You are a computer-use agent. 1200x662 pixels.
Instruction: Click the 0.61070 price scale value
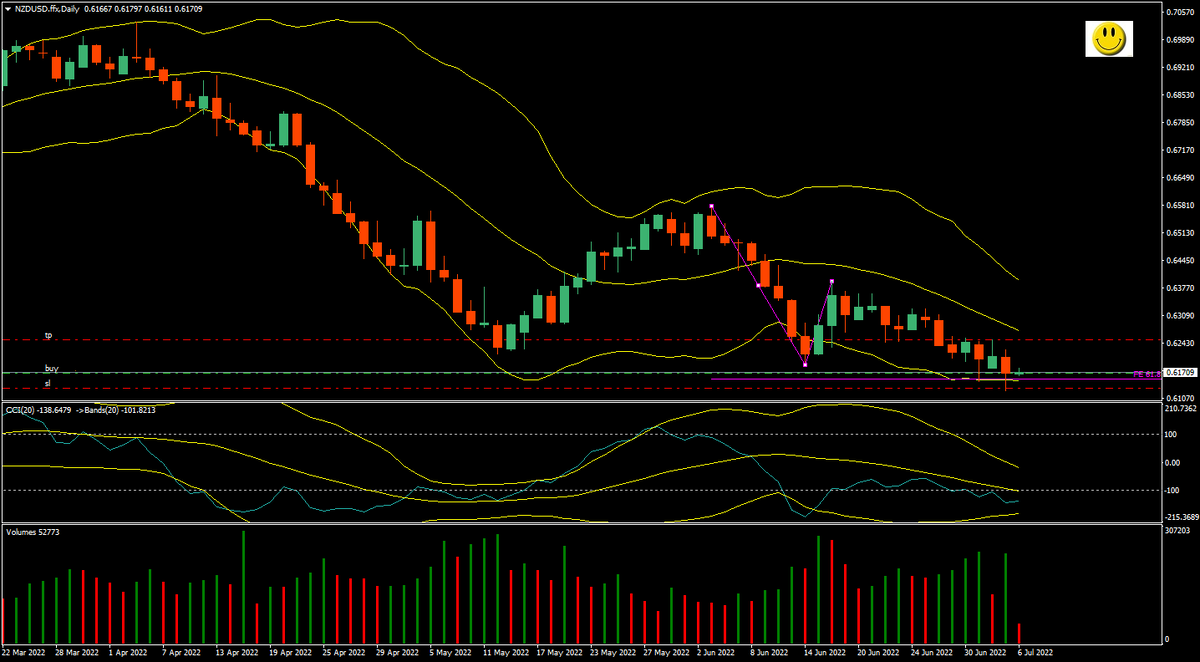(x=1180, y=398)
